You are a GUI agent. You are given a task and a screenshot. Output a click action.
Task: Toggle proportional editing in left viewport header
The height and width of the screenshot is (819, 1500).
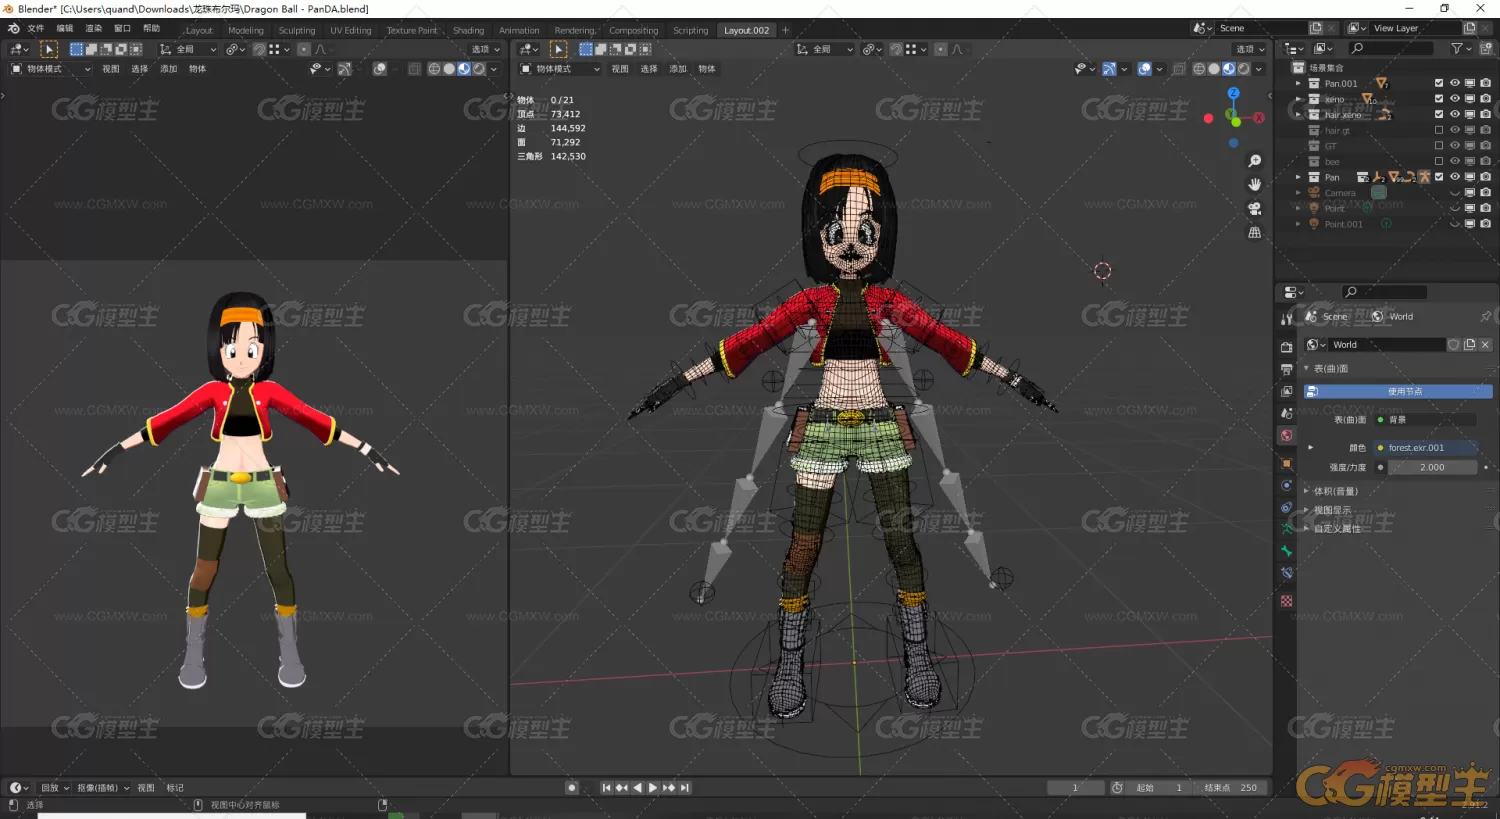[x=304, y=49]
